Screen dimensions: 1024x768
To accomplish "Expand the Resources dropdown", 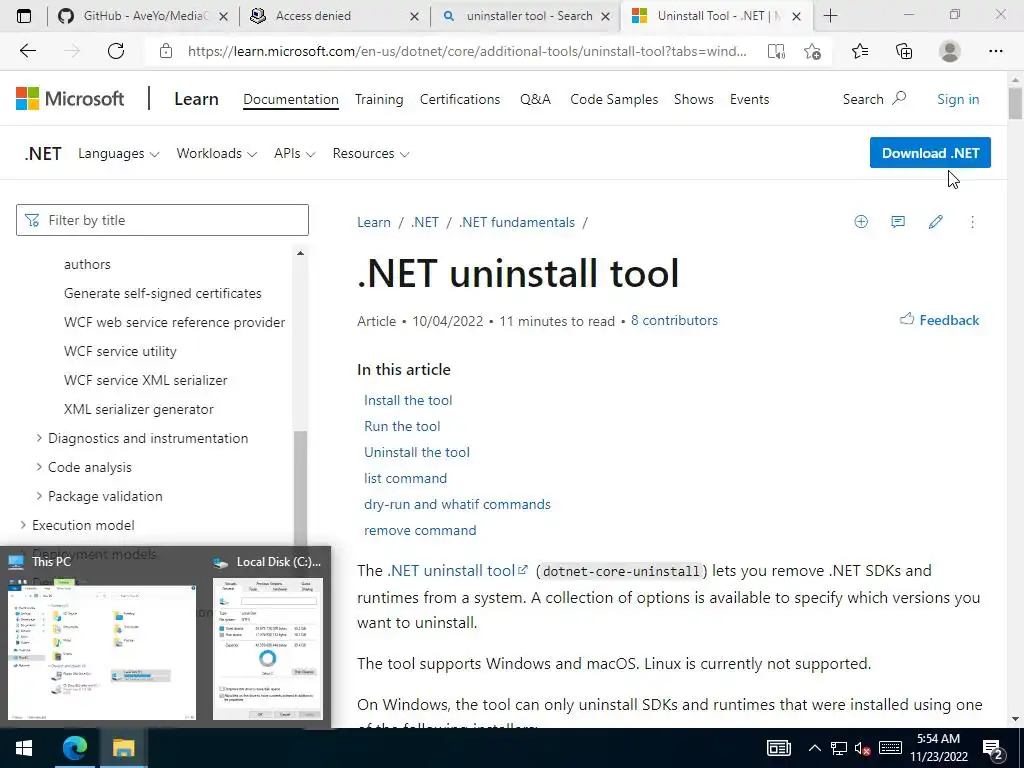I will (x=370, y=153).
